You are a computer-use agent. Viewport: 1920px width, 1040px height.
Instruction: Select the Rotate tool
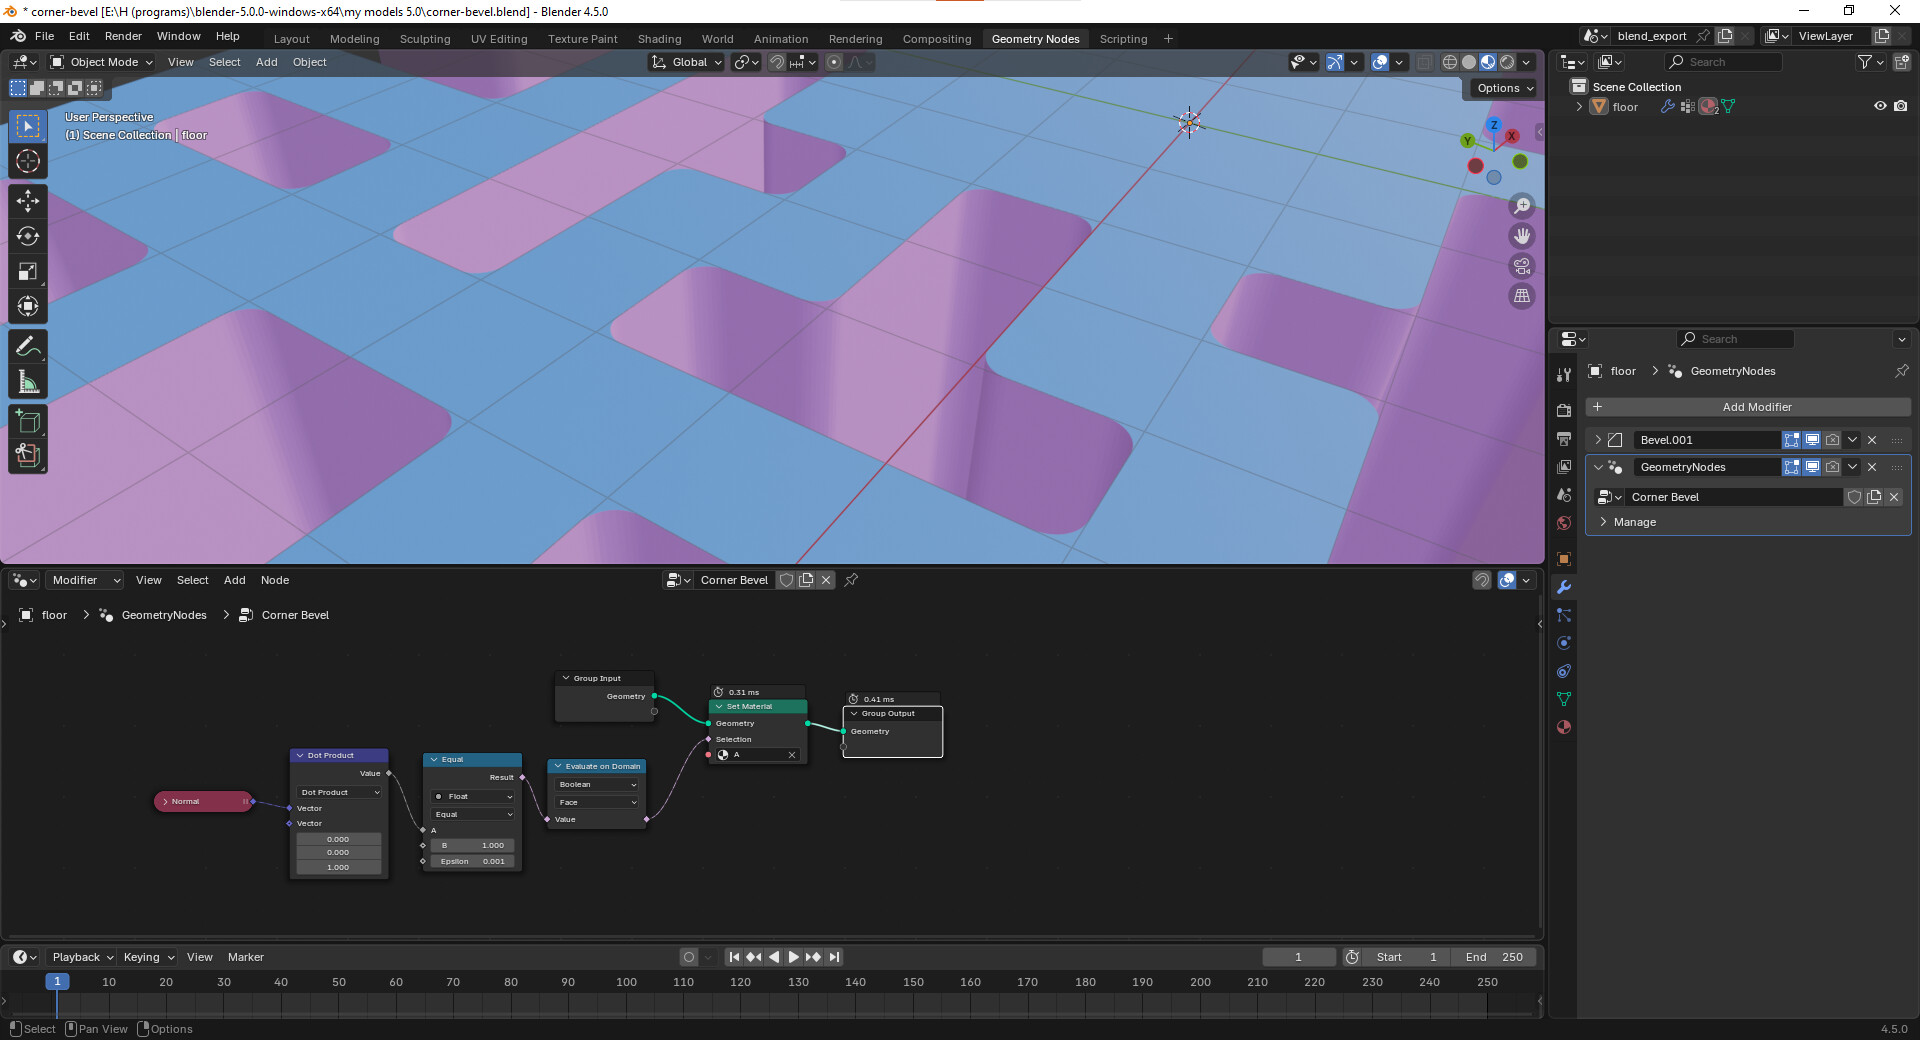coord(28,236)
